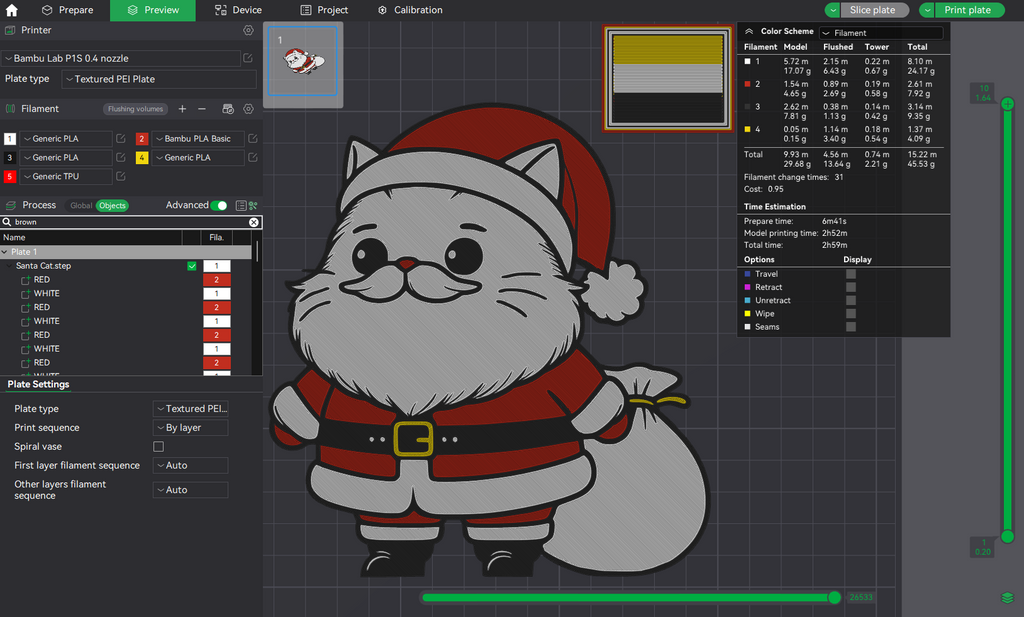The height and width of the screenshot is (617, 1024).
Task: Edit filament 4 Generic PLA preset
Action: pos(253,157)
